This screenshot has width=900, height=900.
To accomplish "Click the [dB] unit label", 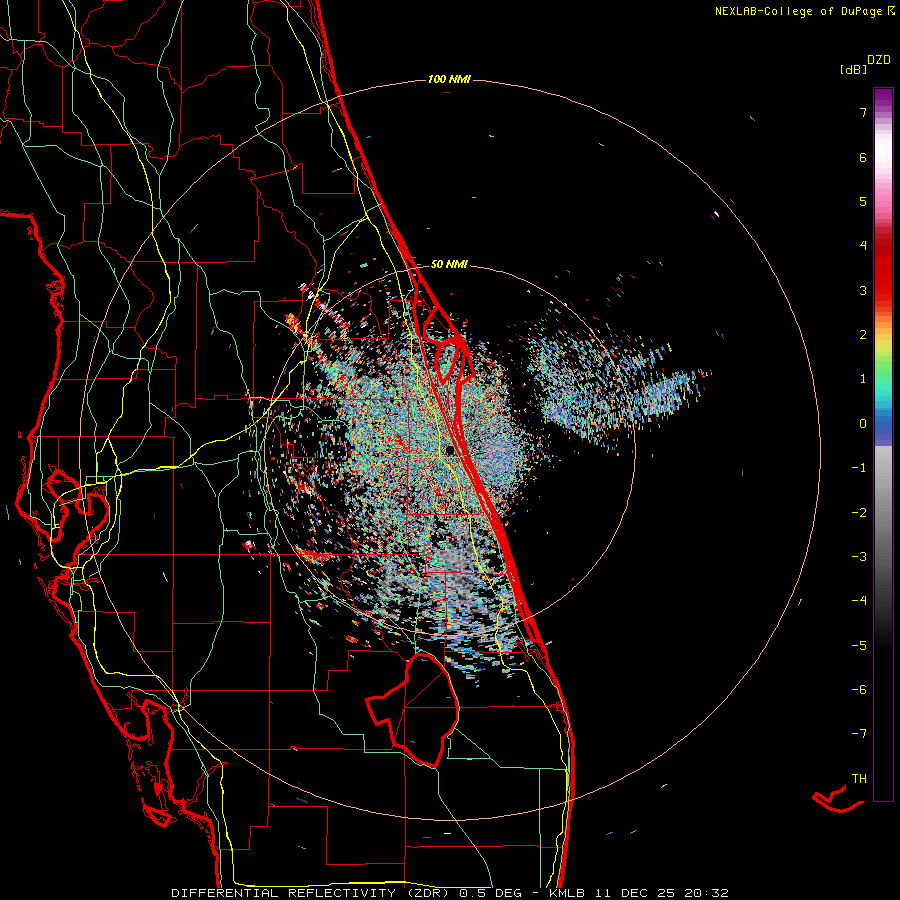I will tap(853, 69).
